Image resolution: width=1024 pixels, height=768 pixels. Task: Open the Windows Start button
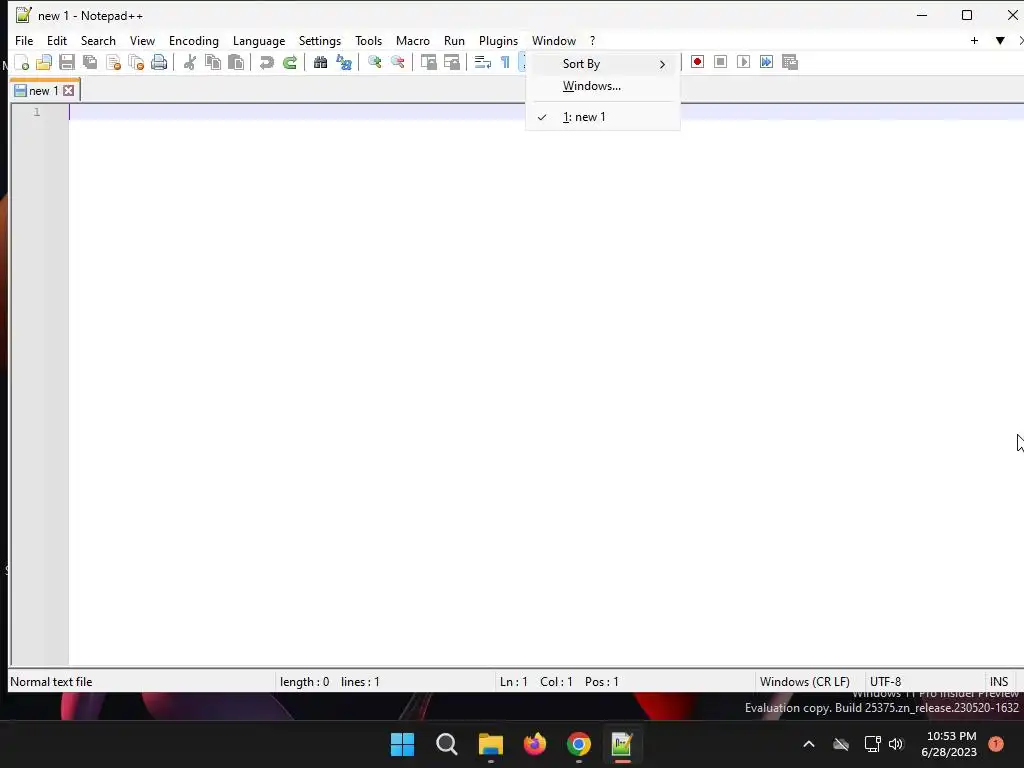click(x=402, y=744)
